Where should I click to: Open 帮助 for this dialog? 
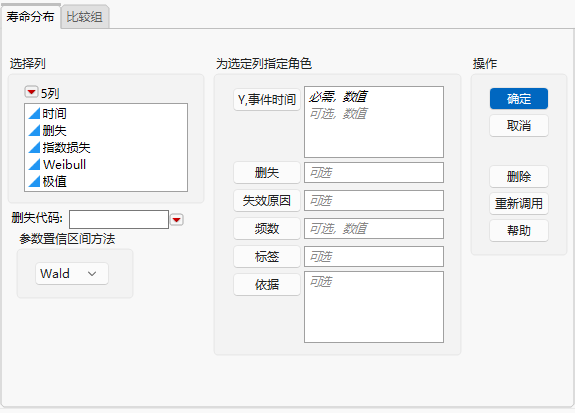pyautogui.click(x=519, y=230)
